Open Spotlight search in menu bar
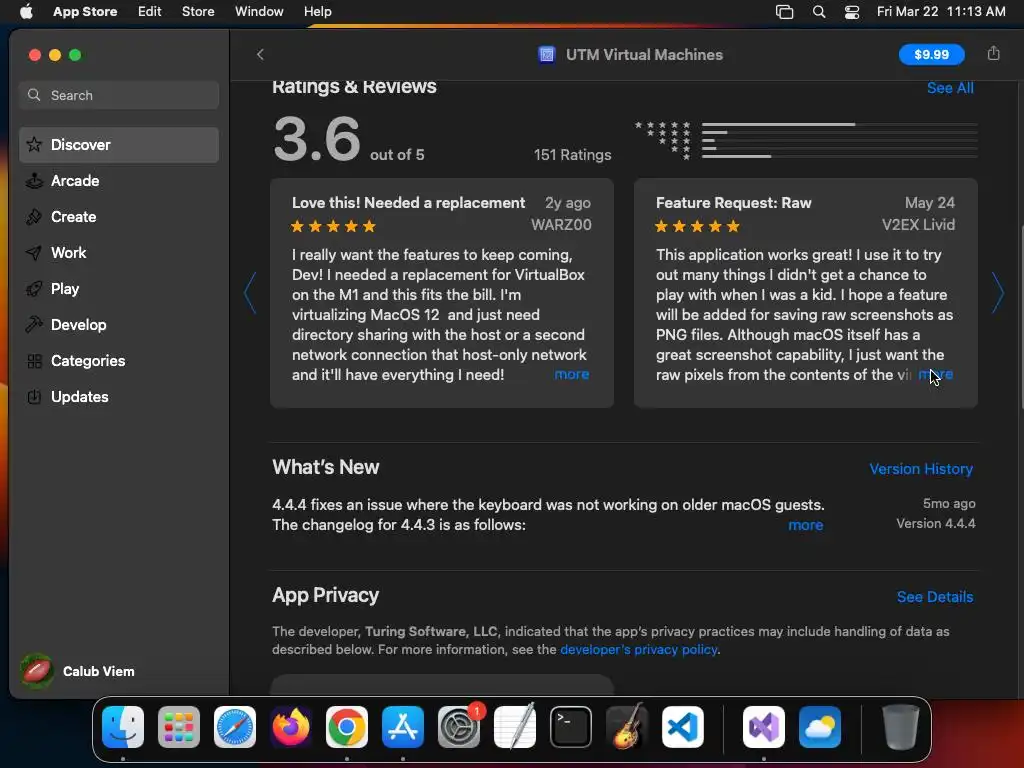 tap(819, 12)
